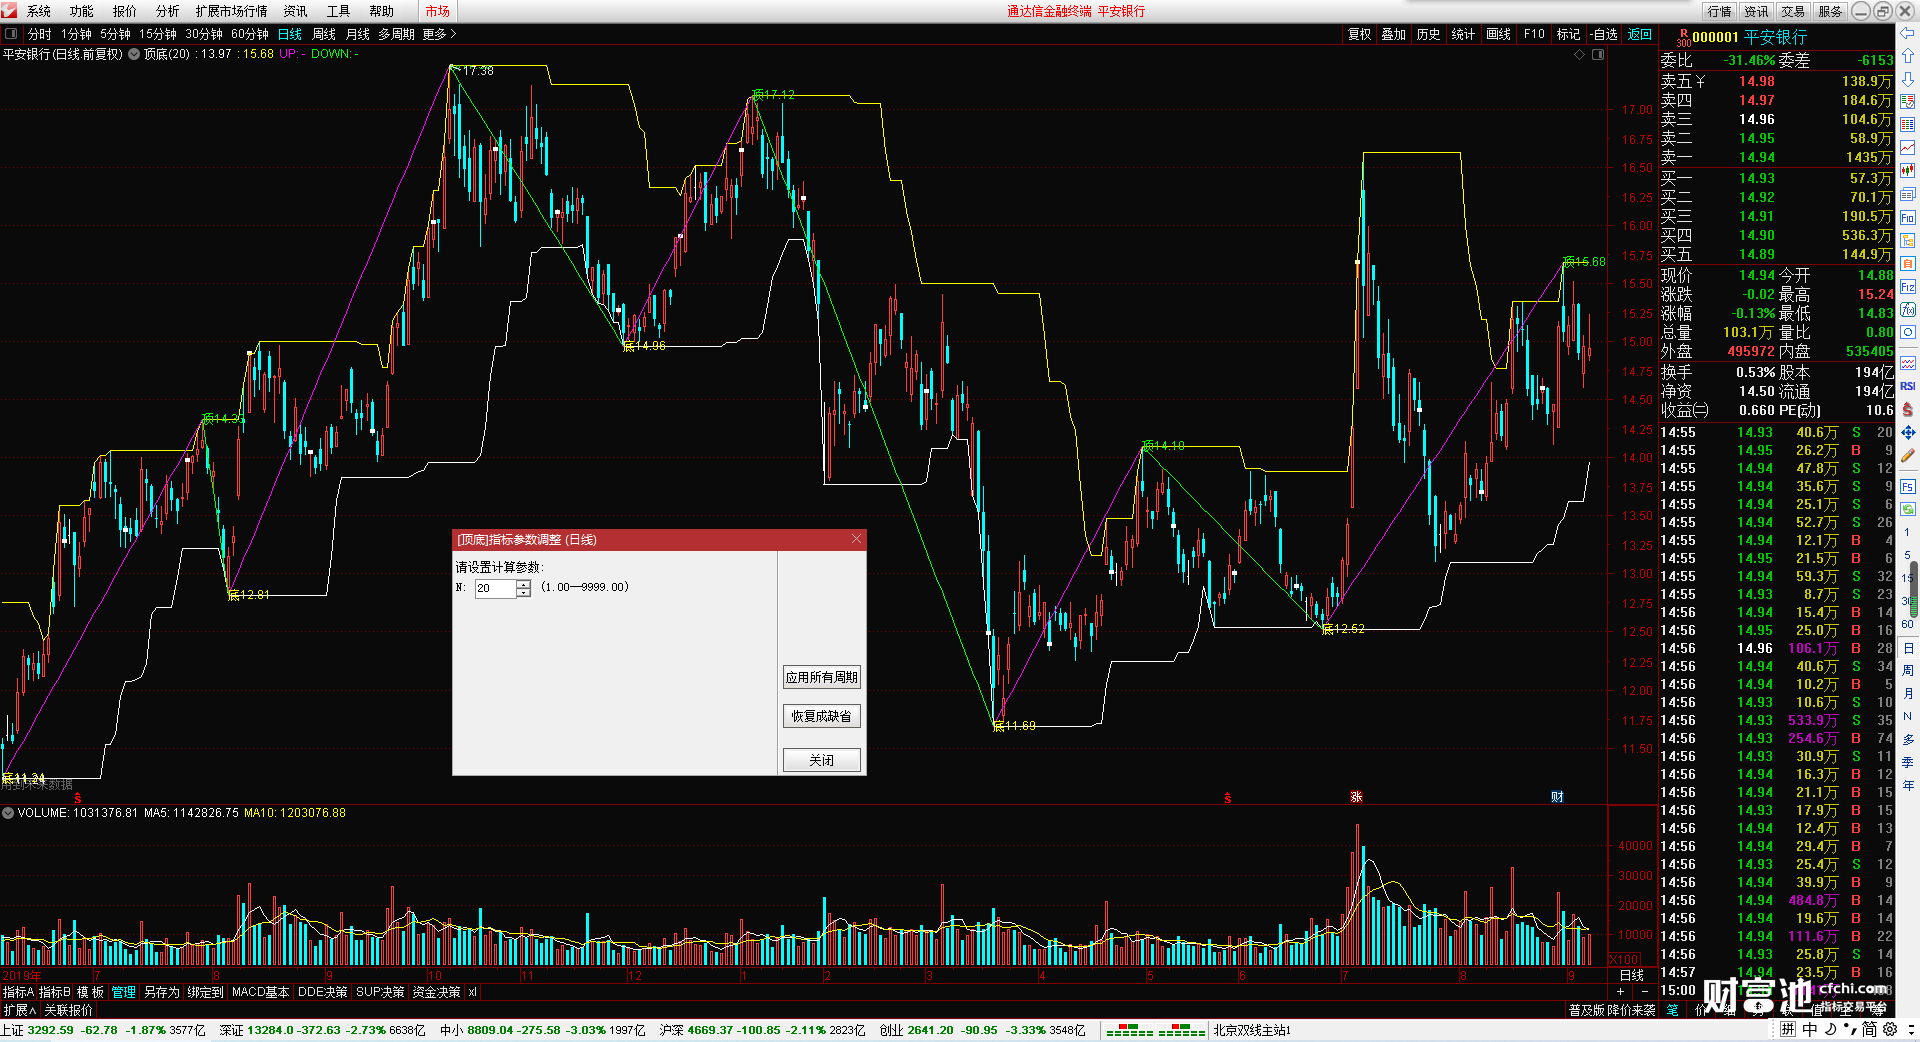Click the checklist table icon in sidebar

pyautogui.click(x=1908, y=101)
